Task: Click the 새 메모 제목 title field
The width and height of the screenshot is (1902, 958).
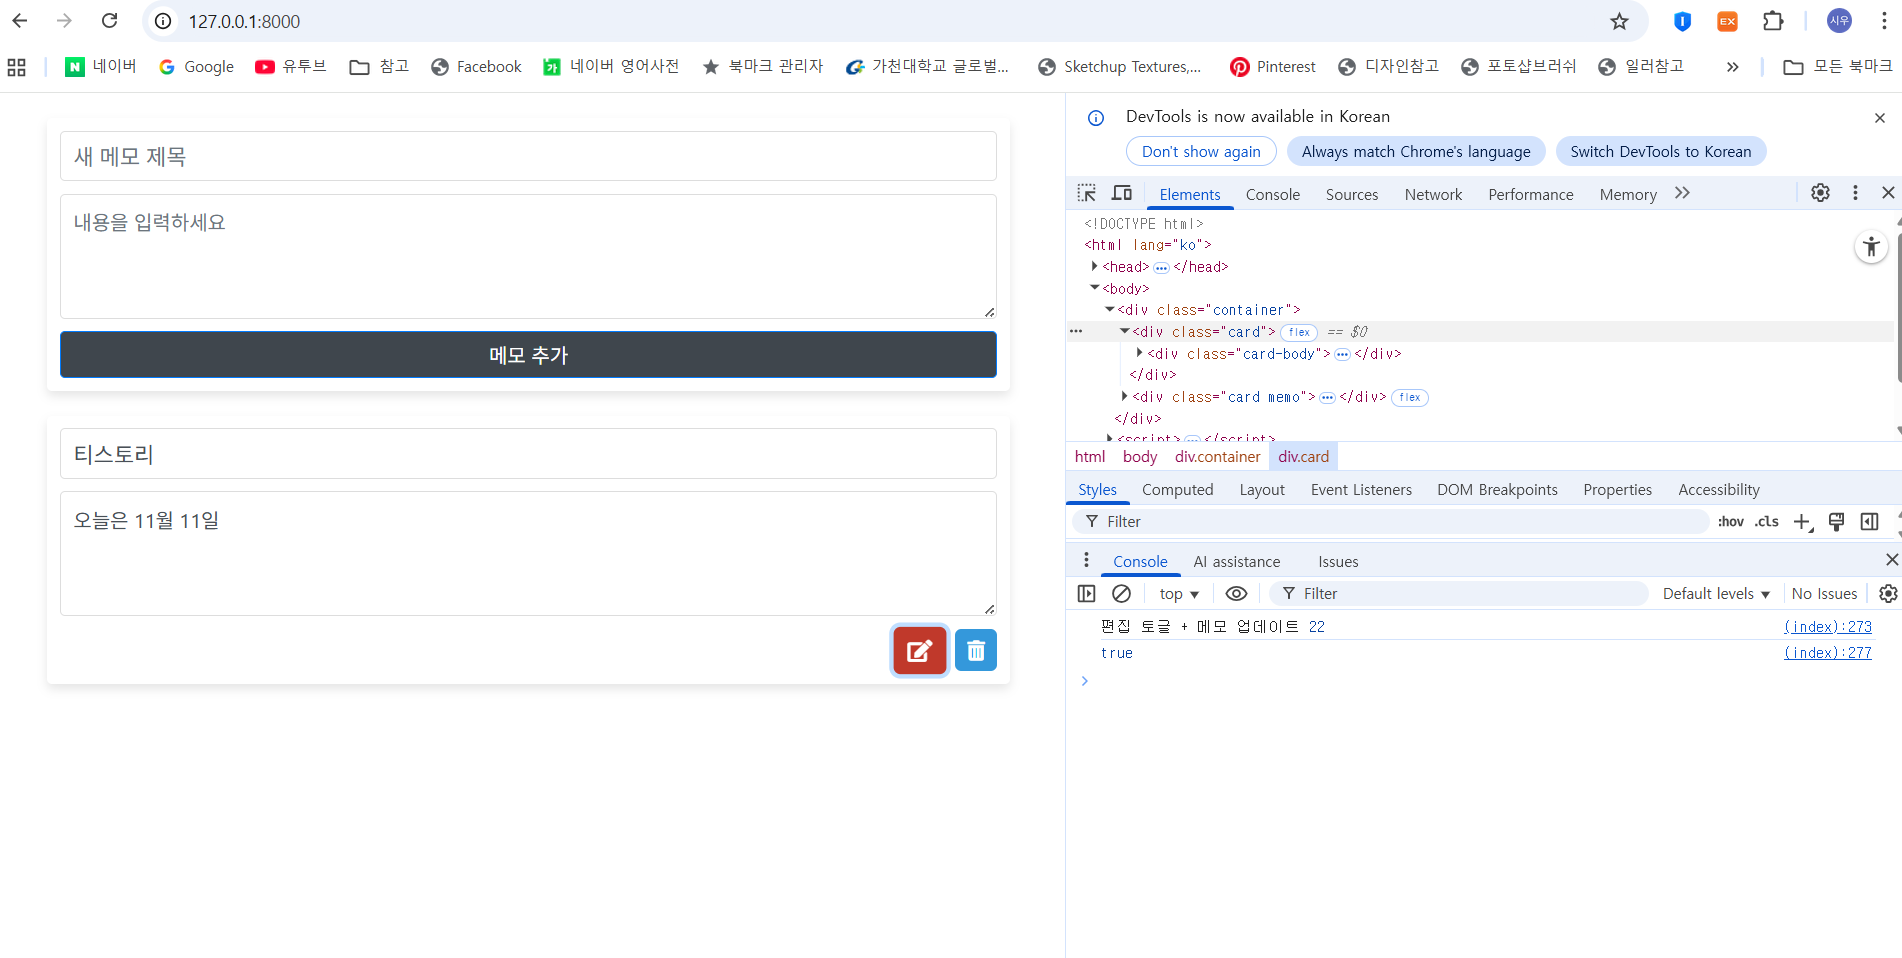Action: 528,157
